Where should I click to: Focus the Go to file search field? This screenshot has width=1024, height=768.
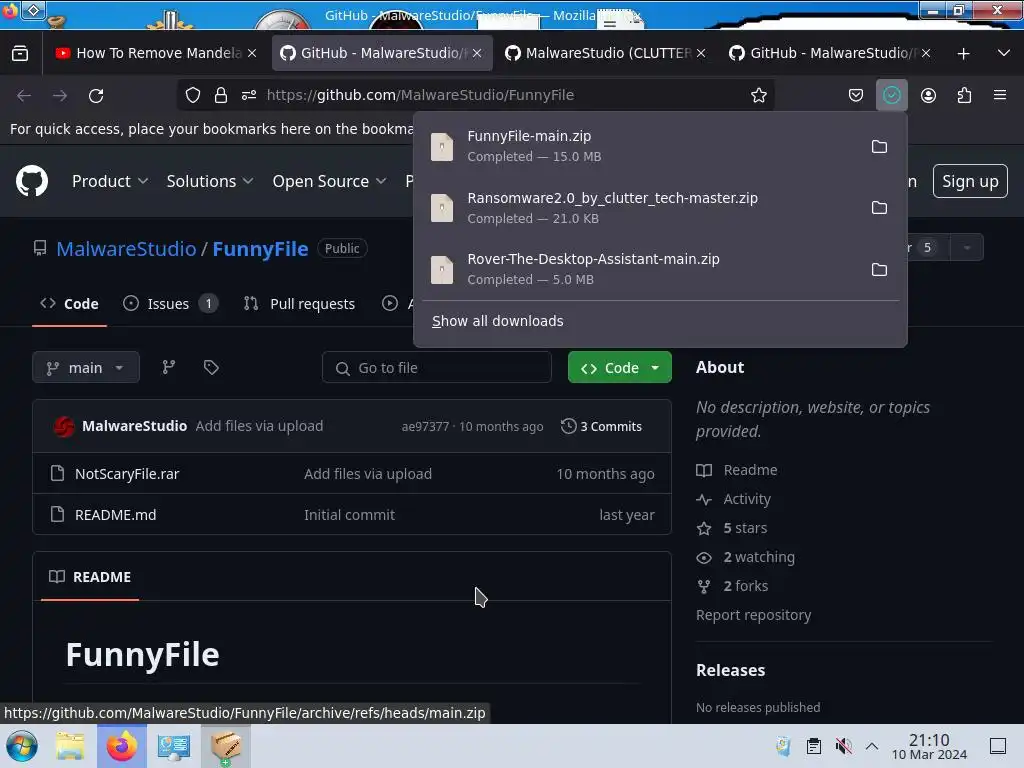(x=436, y=368)
